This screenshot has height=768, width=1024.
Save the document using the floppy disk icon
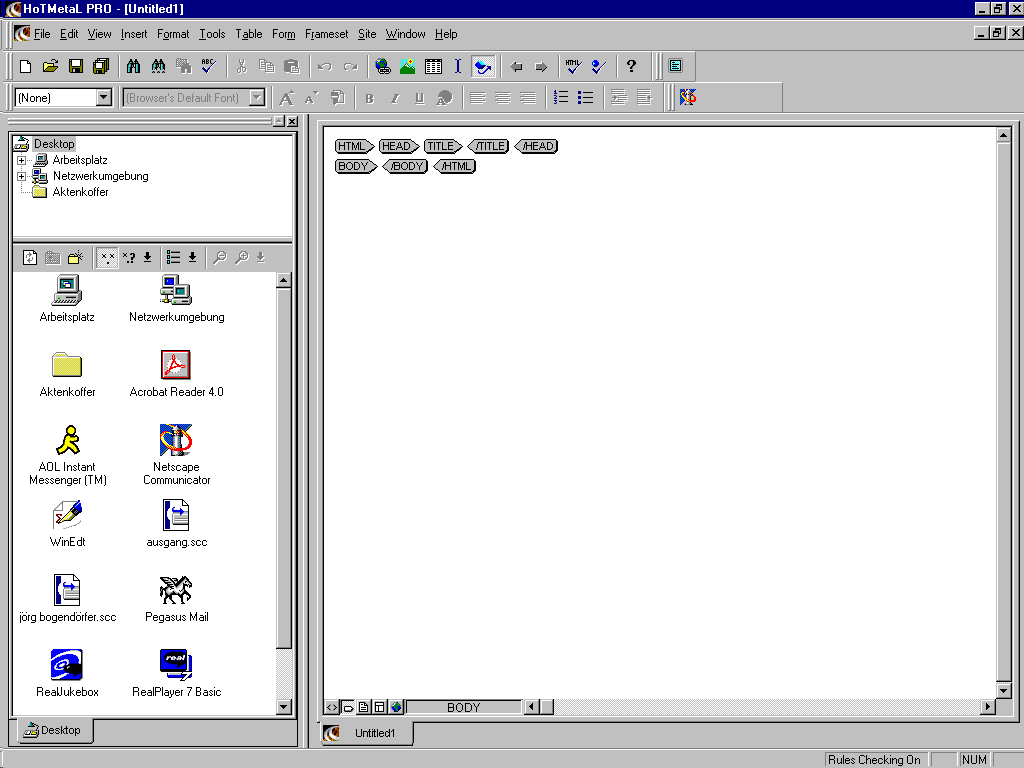point(76,66)
